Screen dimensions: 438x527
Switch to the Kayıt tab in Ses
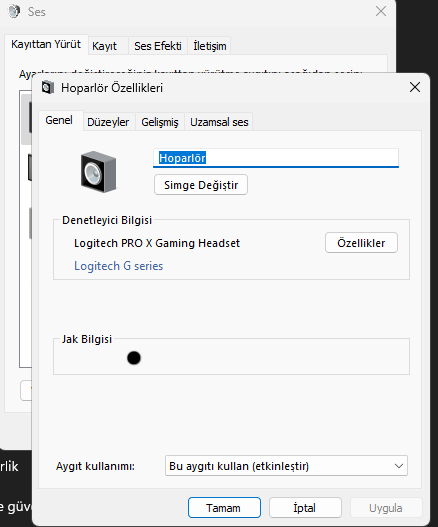pos(105,46)
